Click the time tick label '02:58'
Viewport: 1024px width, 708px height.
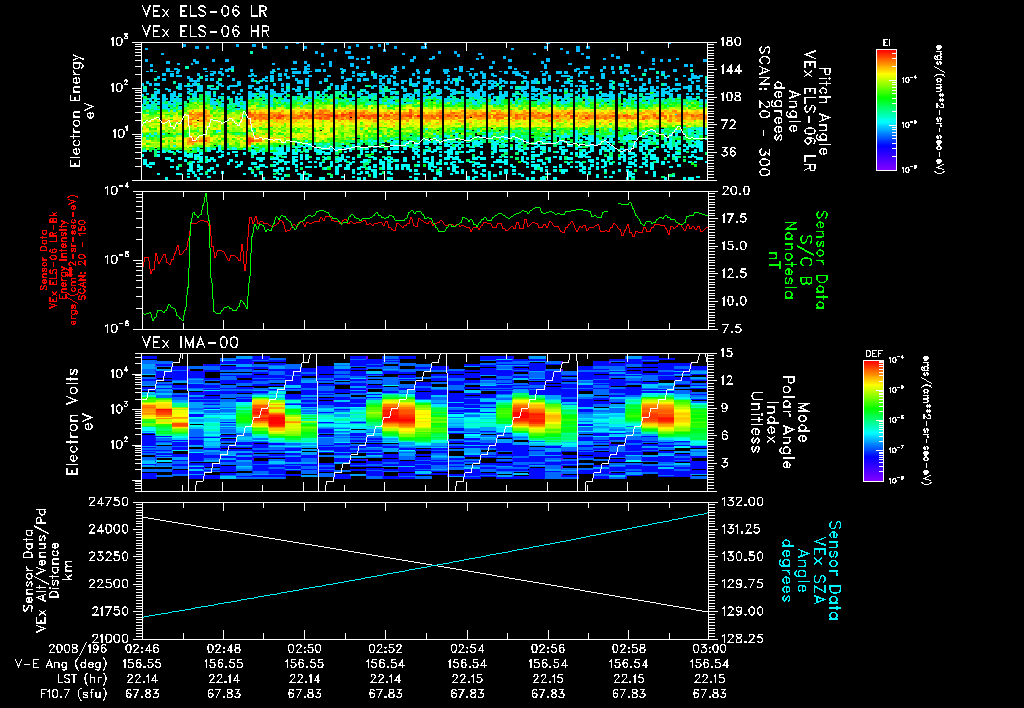coord(628,649)
